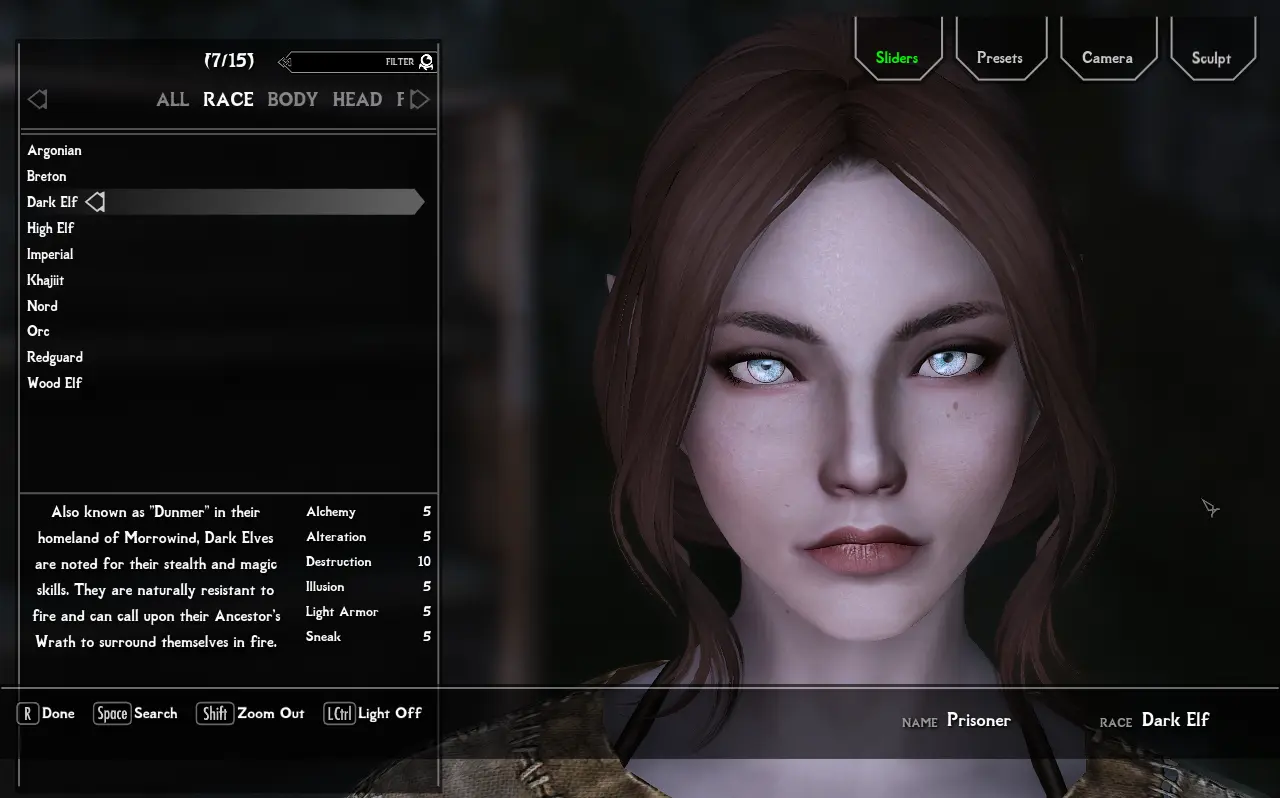Click the Alteration skill bonus row
This screenshot has width=1280, height=798.
pyautogui.click(x=368, y=537)
